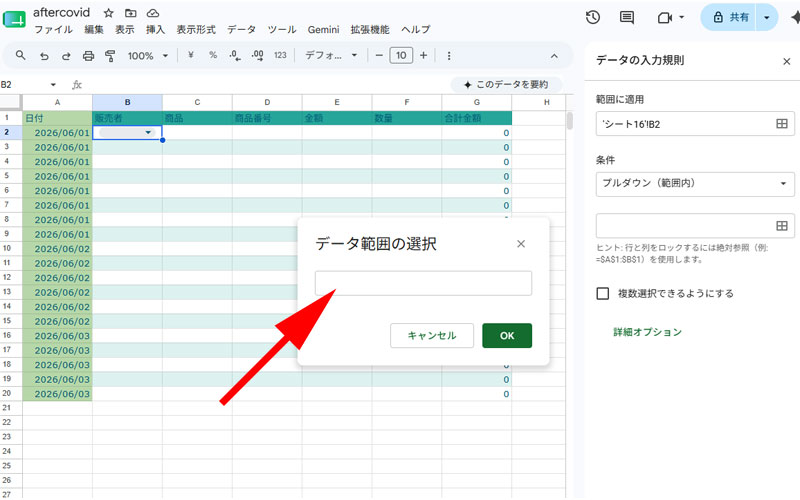The width and height of the screenshot is (800, 500).
Task: Open the 挿入 menu
Action: [x=155, y=30]
